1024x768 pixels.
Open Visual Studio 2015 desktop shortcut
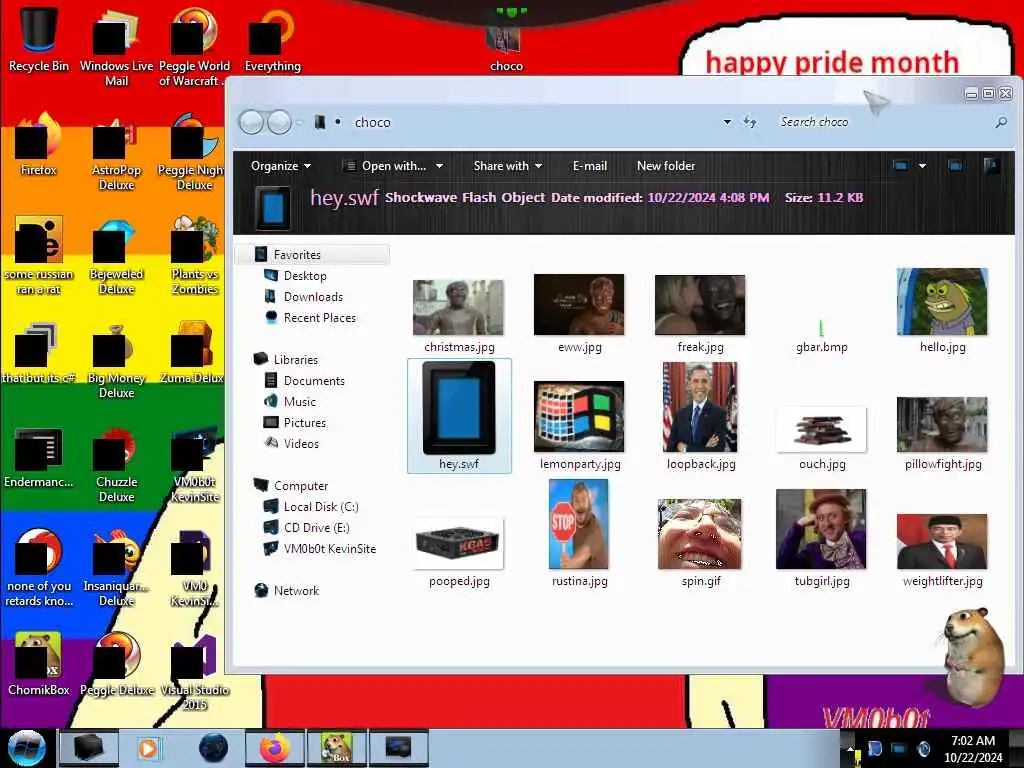[195, 673]
